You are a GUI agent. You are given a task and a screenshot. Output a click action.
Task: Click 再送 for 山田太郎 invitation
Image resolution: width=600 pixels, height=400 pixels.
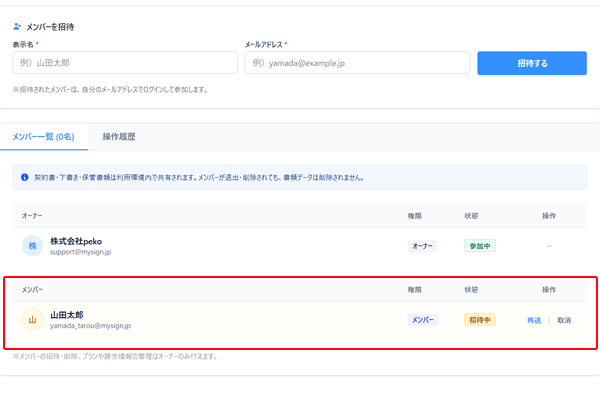(534, 320)
